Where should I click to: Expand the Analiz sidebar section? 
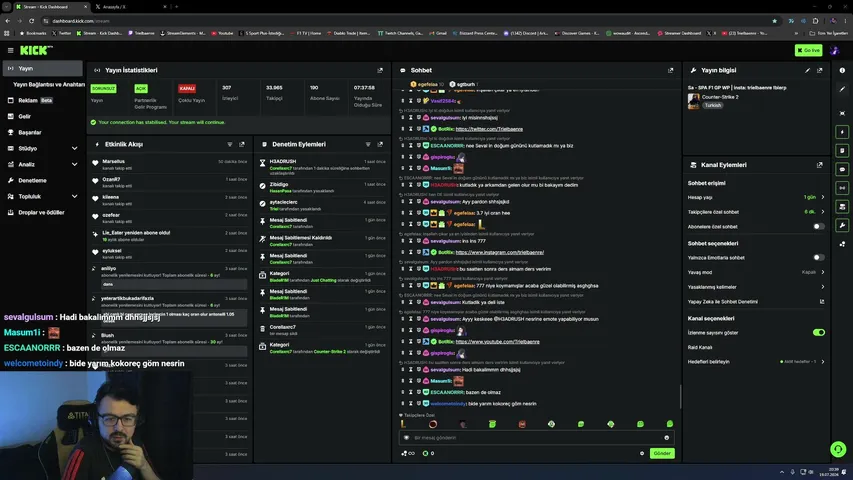(75, 164)
